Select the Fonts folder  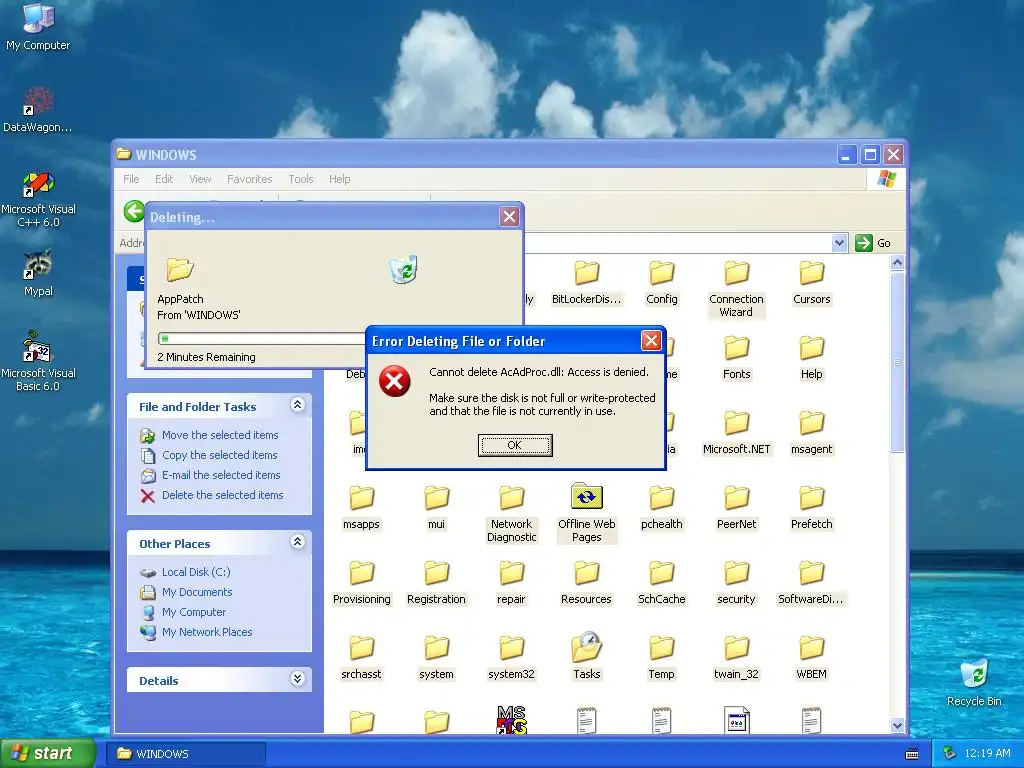tap(736, 358)
